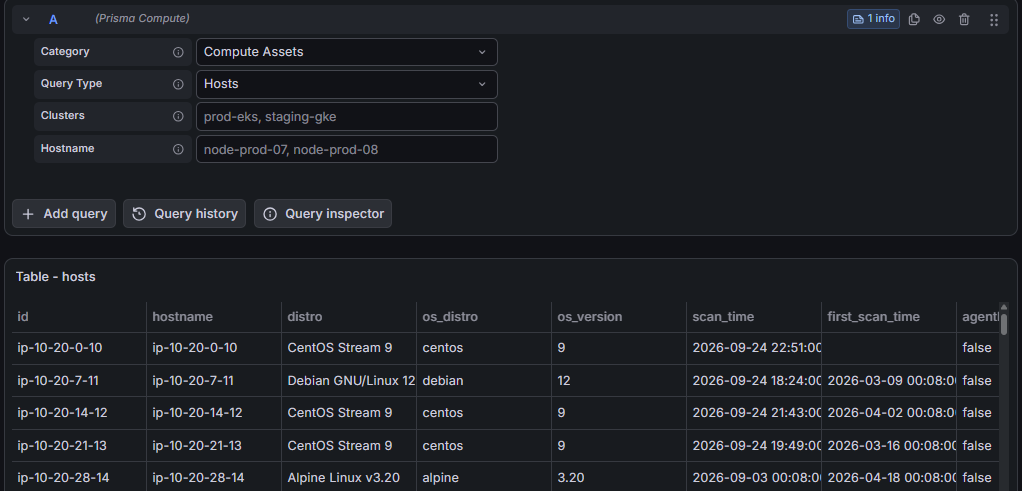Delete query A with the trash icon
The image size is (1022, 491).
(964, 20)
